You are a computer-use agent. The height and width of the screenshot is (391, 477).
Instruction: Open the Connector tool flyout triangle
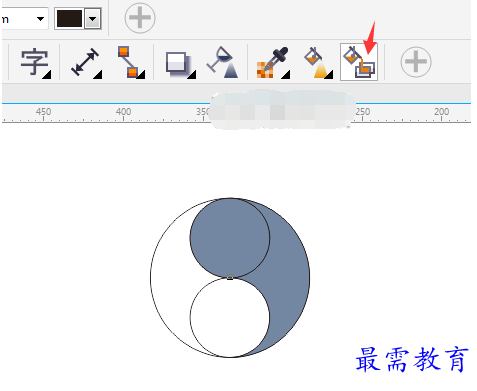click(141, 75)
